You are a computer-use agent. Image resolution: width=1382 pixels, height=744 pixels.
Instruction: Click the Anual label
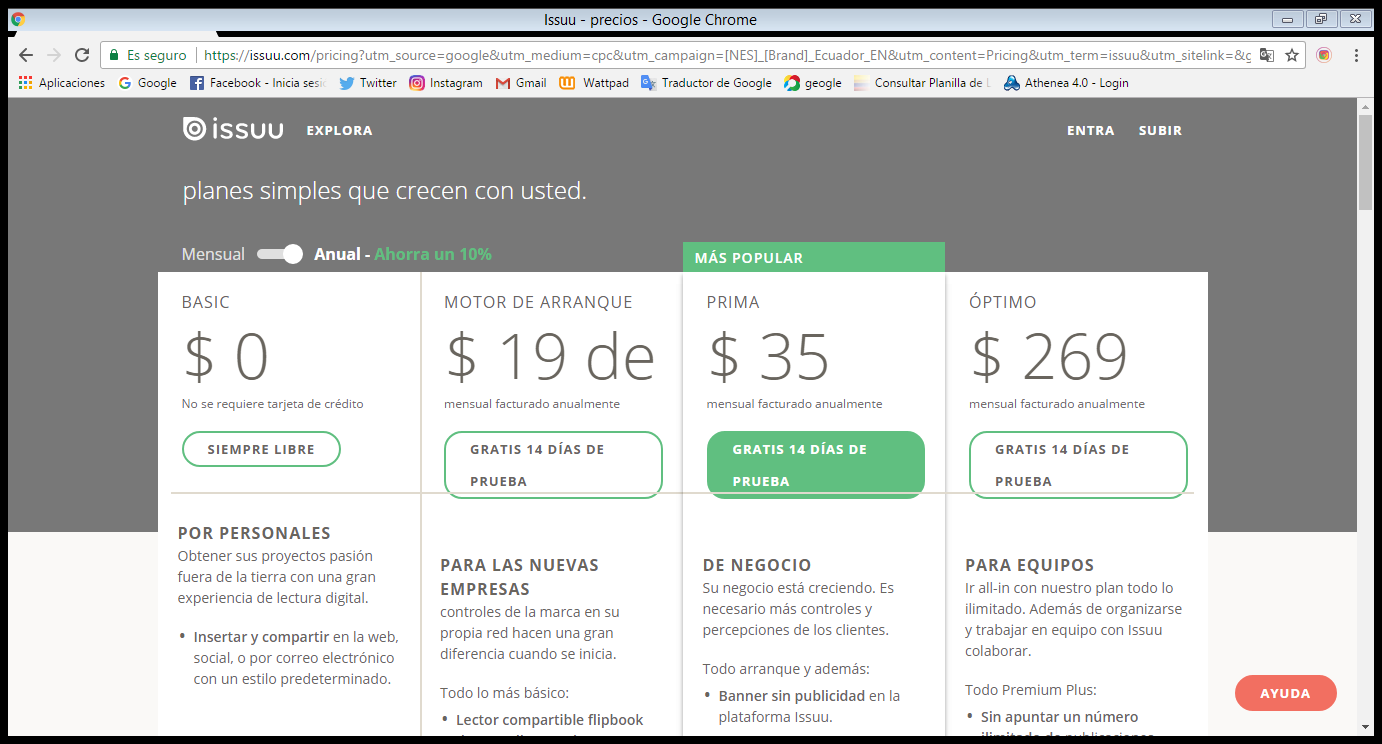pos(337,254)
